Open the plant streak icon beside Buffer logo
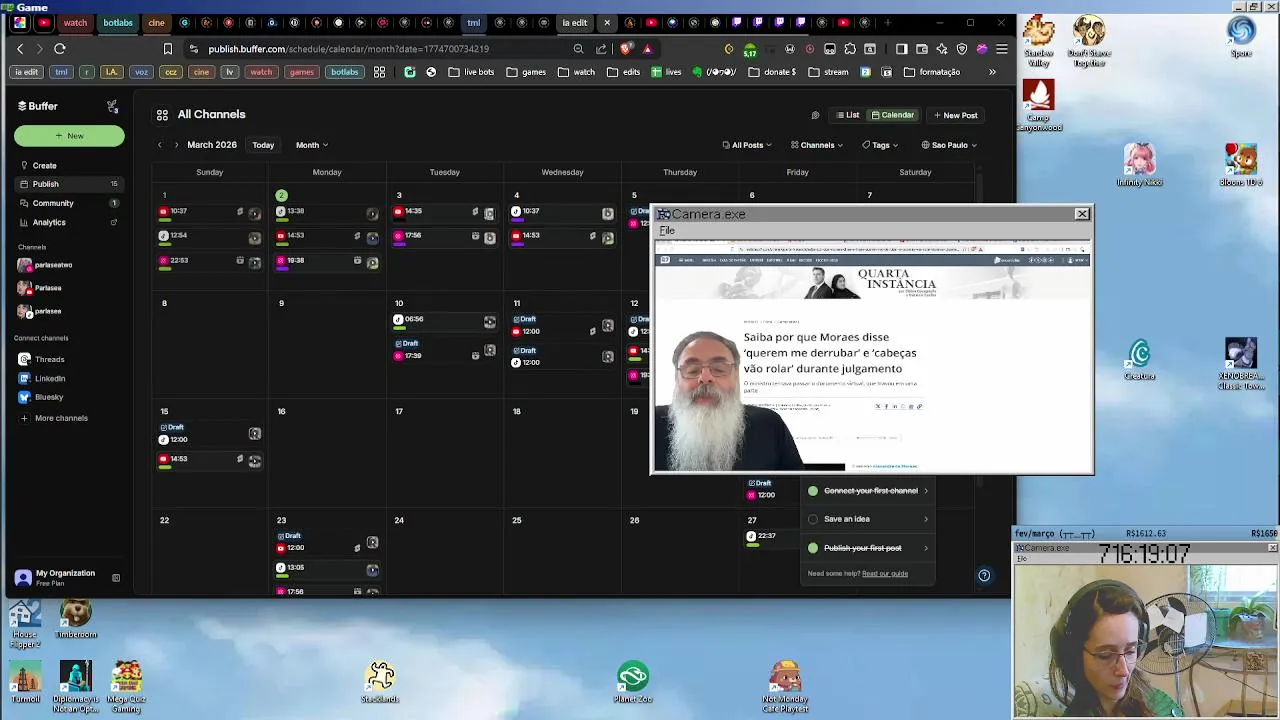The width and height of the screenshot is (1280, 720). [112, 106]
